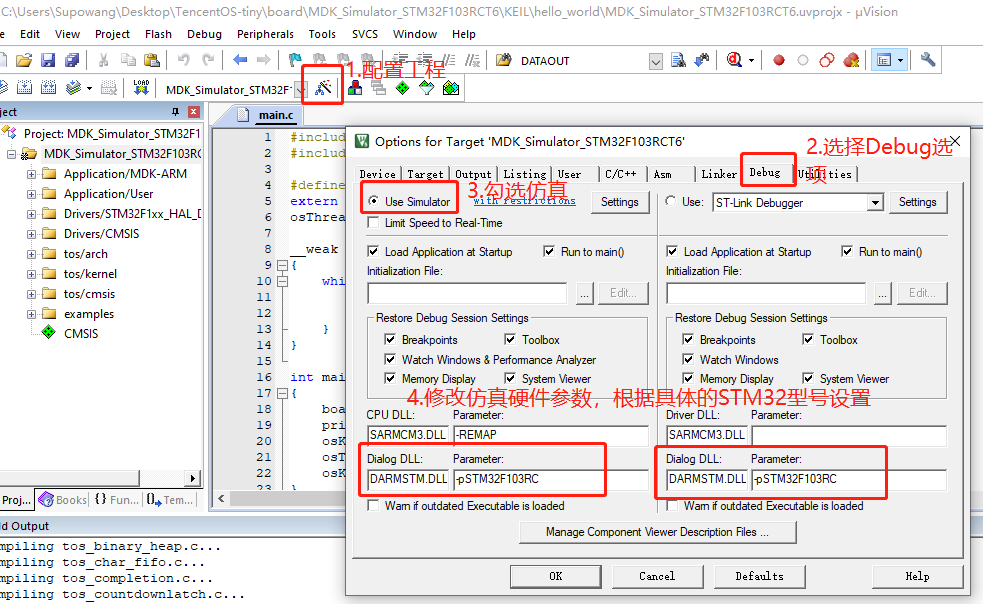Click Manage Component Viewer Description Files
The width and height of the screenshot is (983, 604).
[658, 532]
